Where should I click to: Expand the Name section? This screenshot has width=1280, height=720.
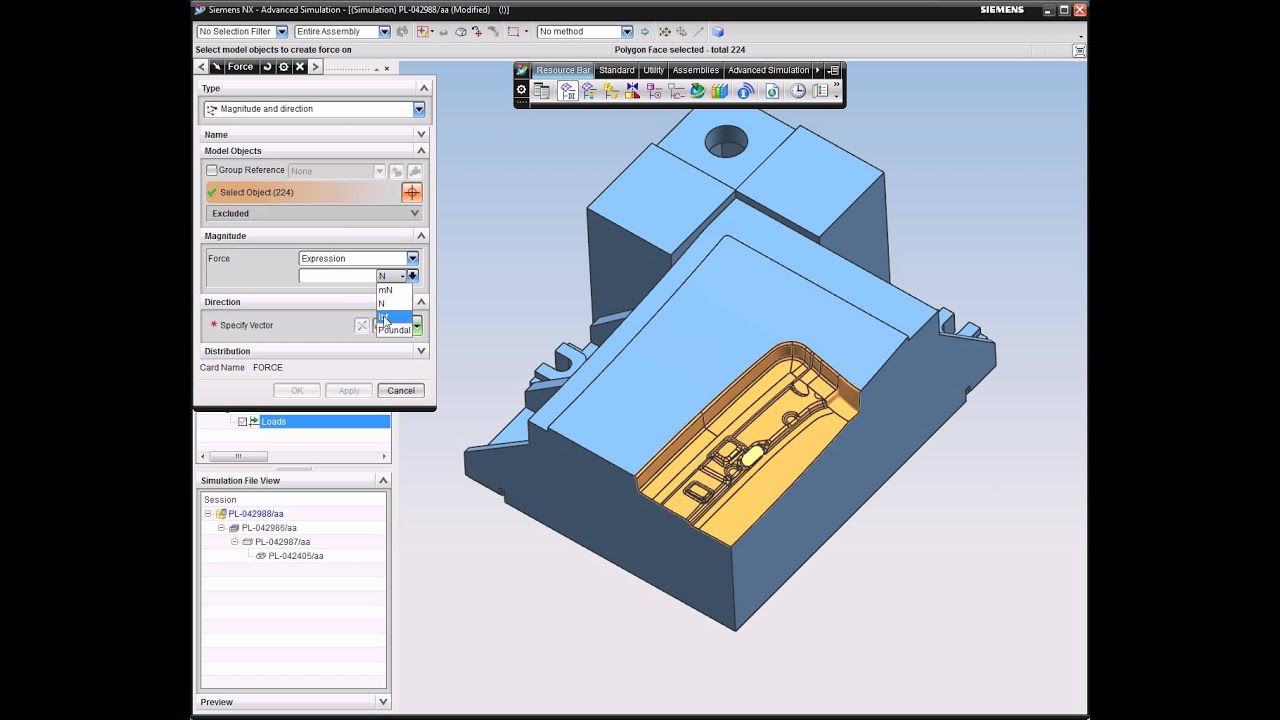pos(421,134)
